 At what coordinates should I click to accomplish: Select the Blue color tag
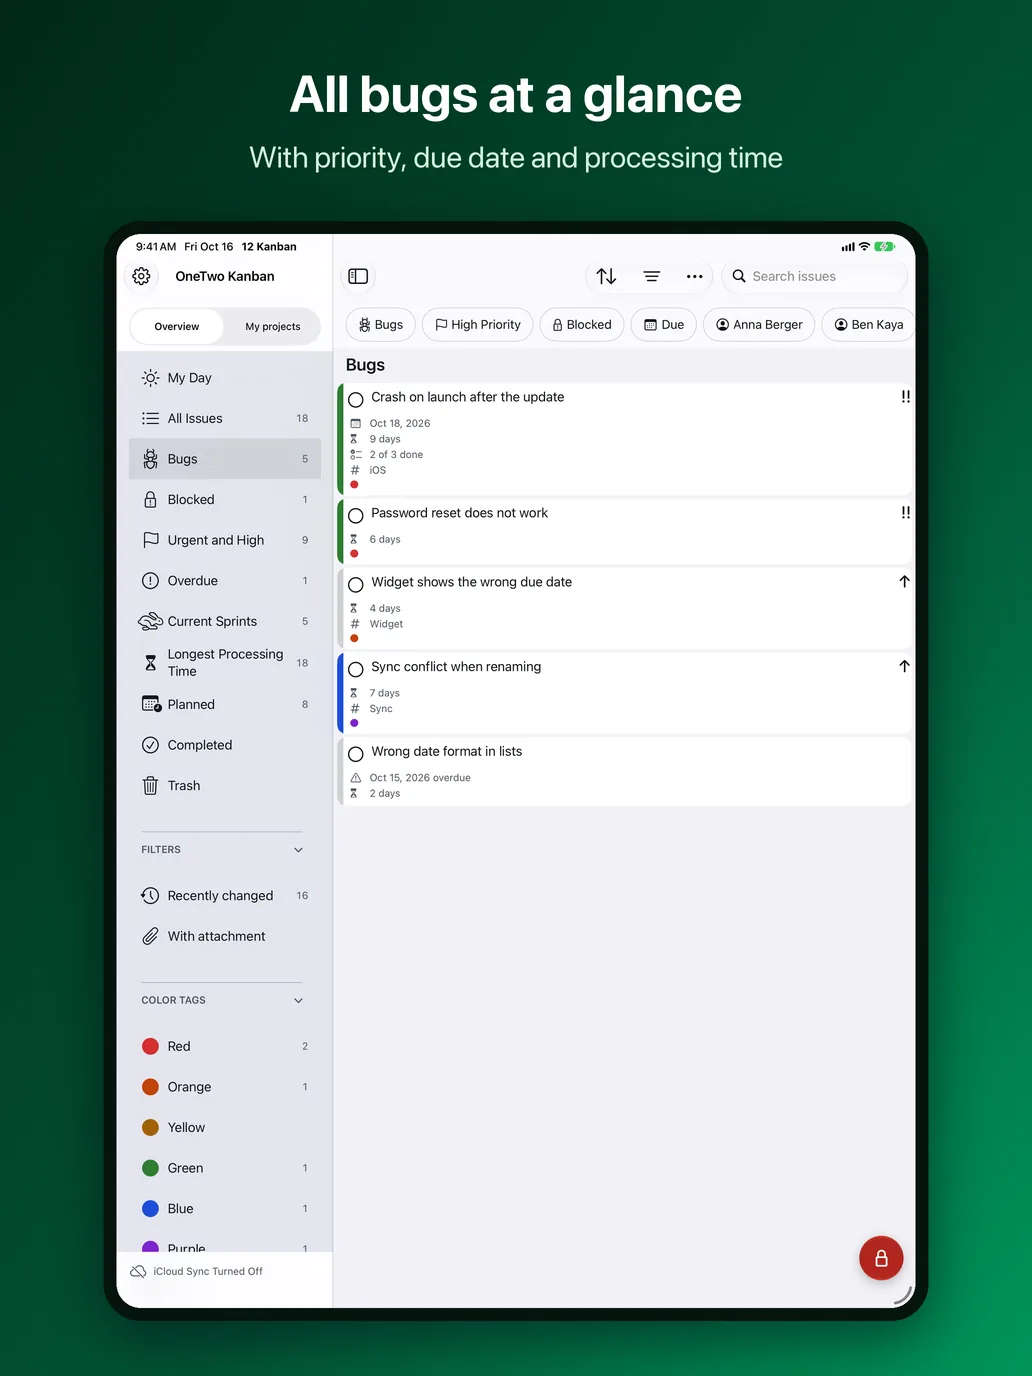coord(225,1209)
